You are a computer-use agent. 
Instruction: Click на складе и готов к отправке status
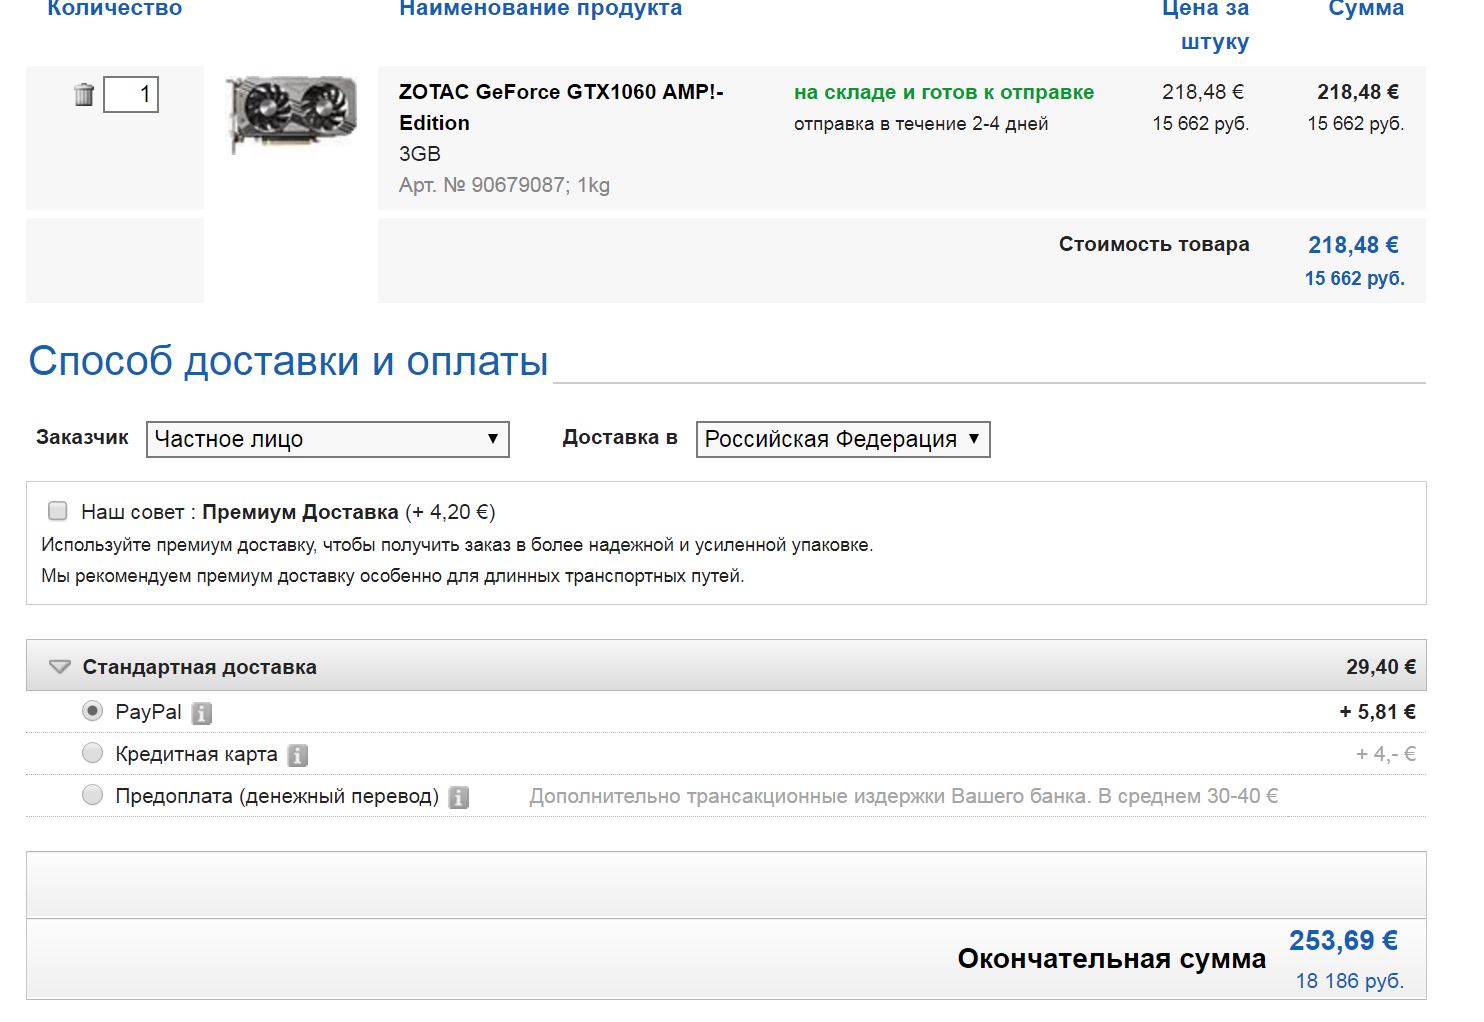[x=944, y=92]
